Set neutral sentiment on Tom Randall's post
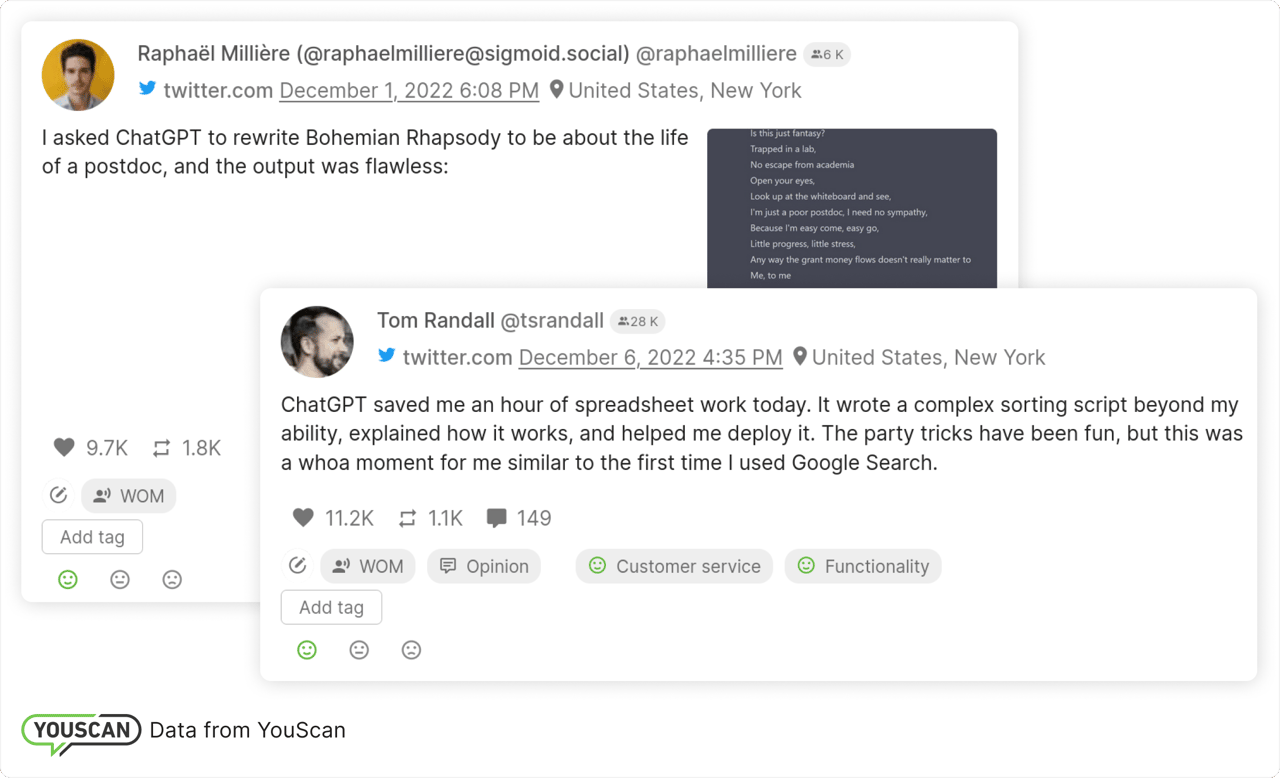Screen dimensions: 1280x778 (x=359, y=650)
